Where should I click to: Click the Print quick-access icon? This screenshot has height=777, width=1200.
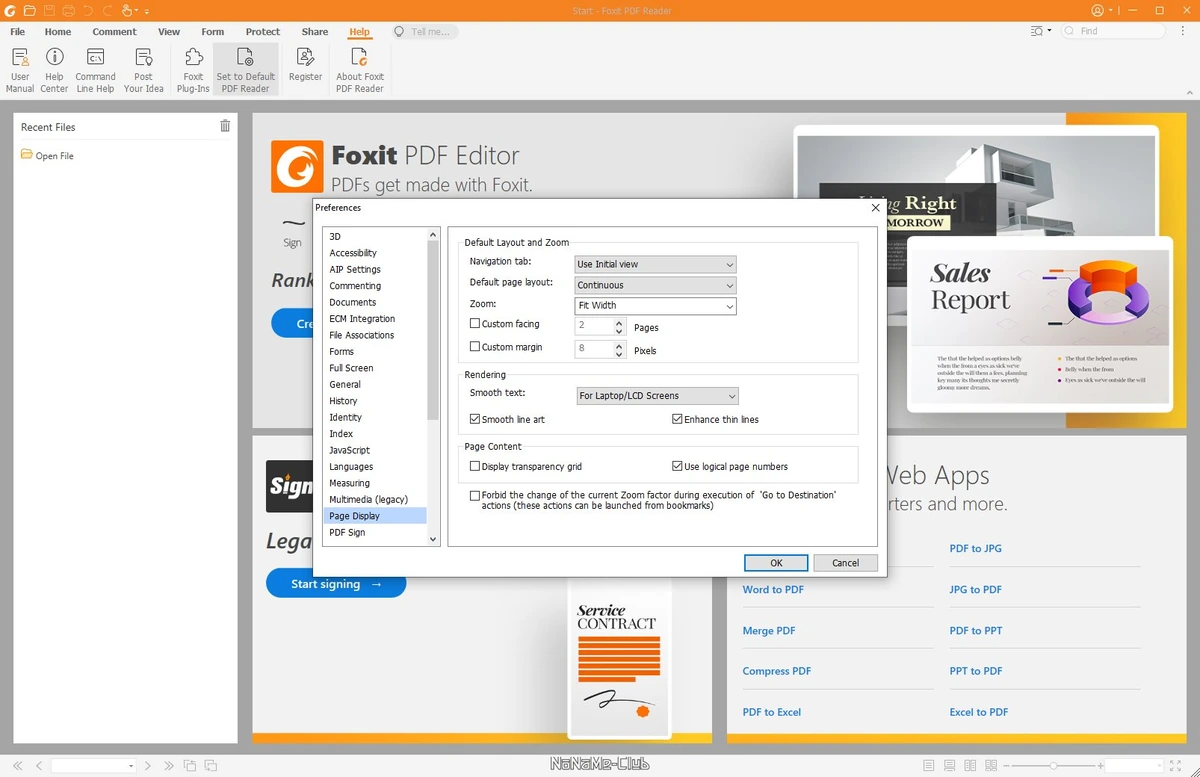click(x=68, y=11)
